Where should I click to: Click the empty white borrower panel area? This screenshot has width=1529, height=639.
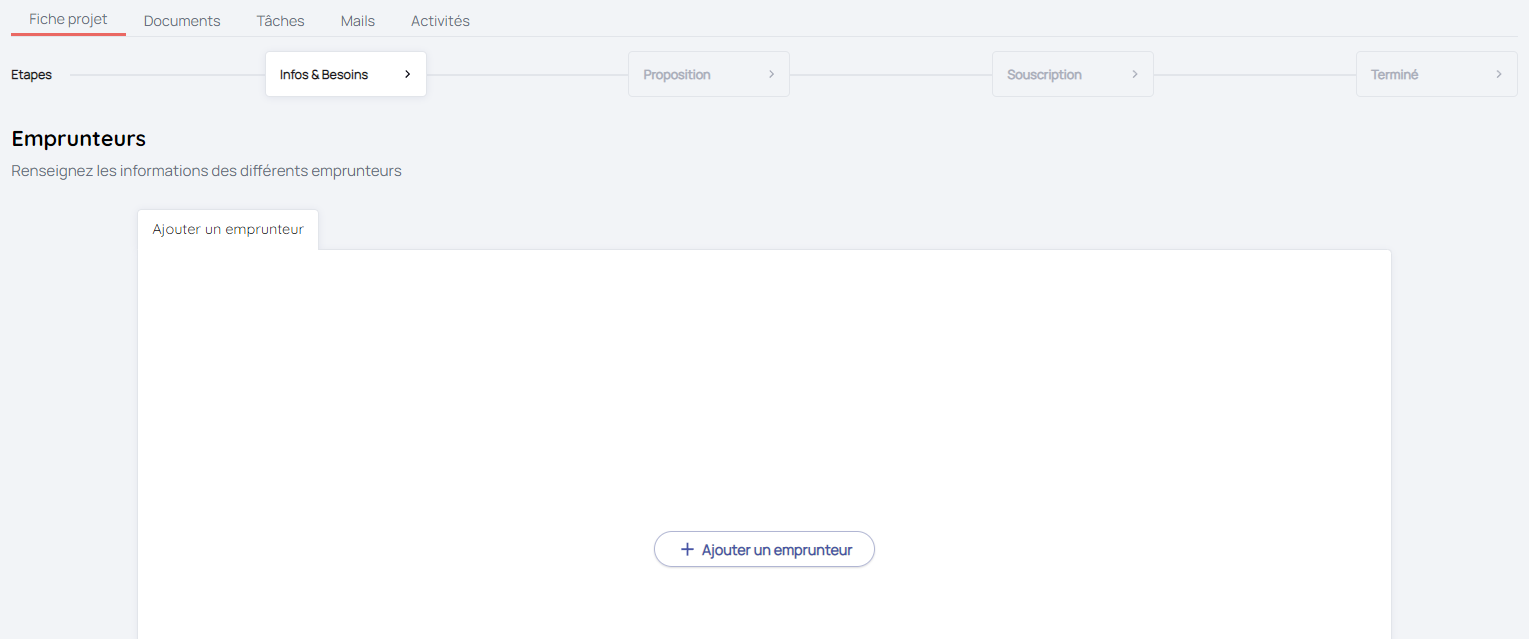764,390
